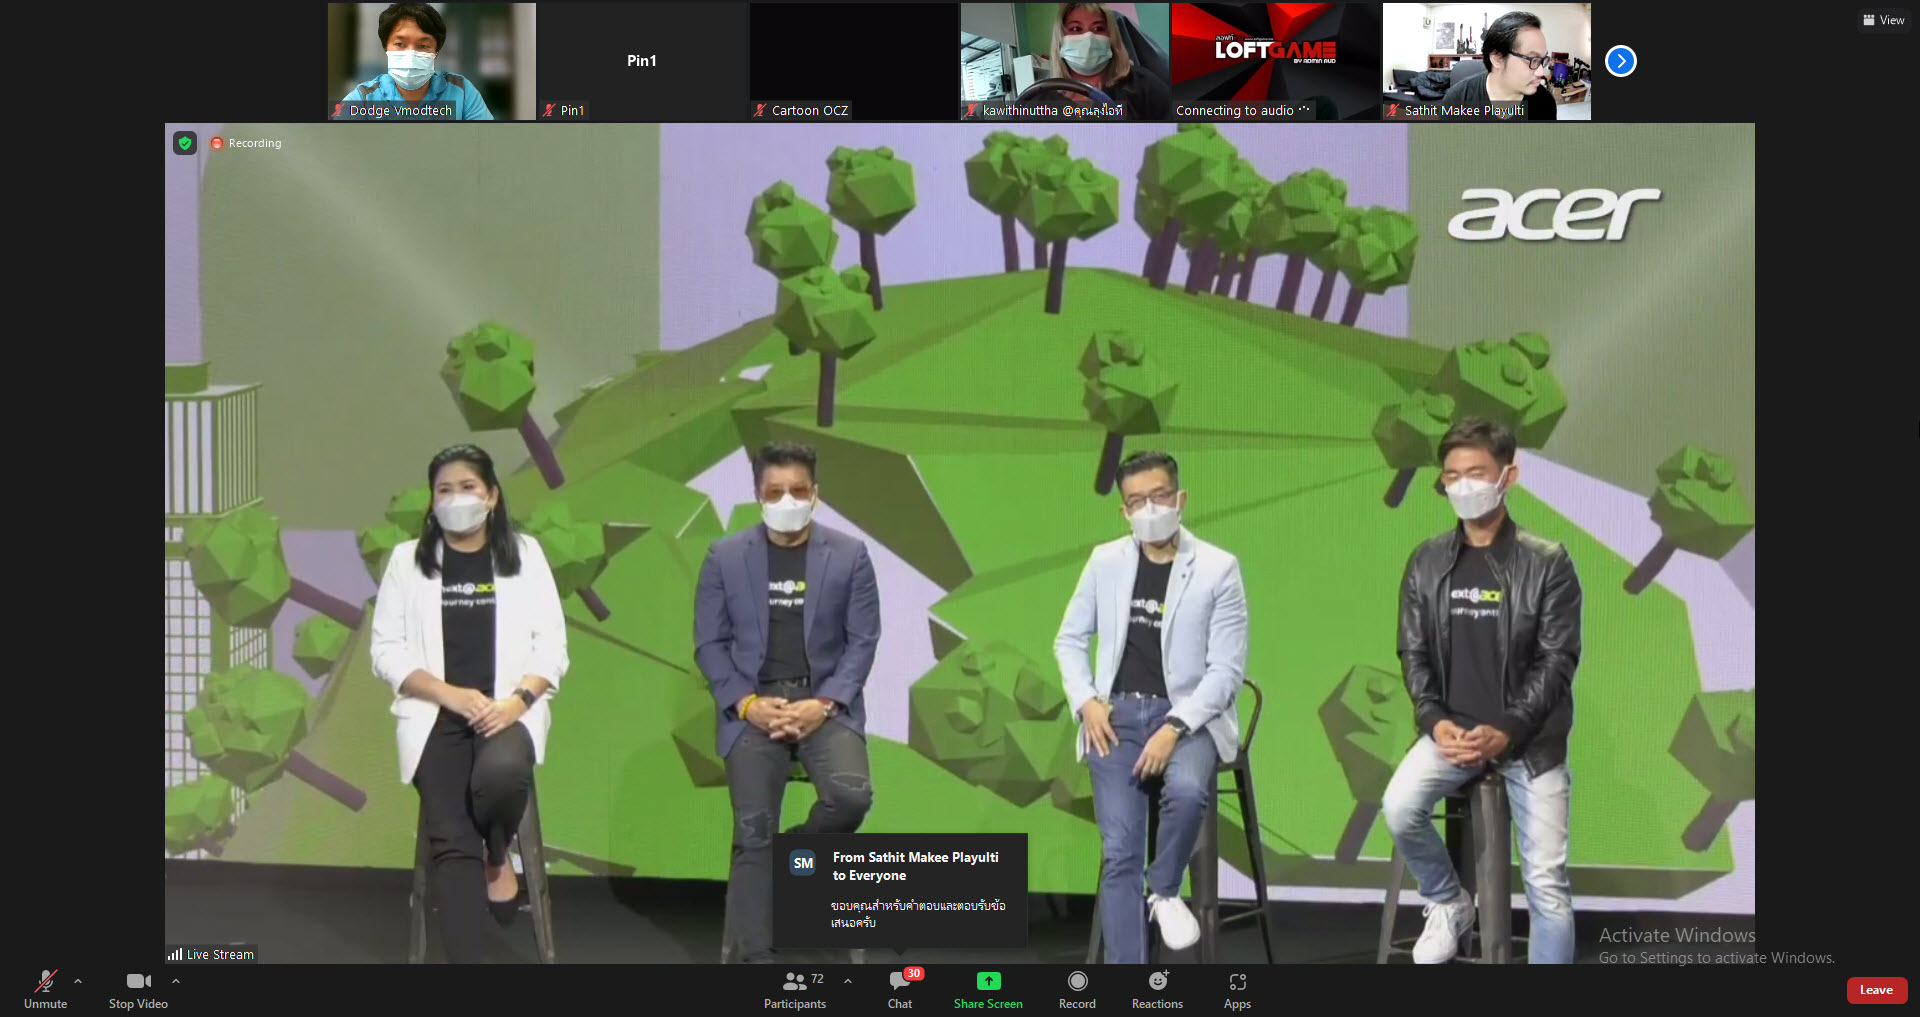Screen dimensions: 1920x1017
Task: Click the Recording indicator
Action: 245,143
